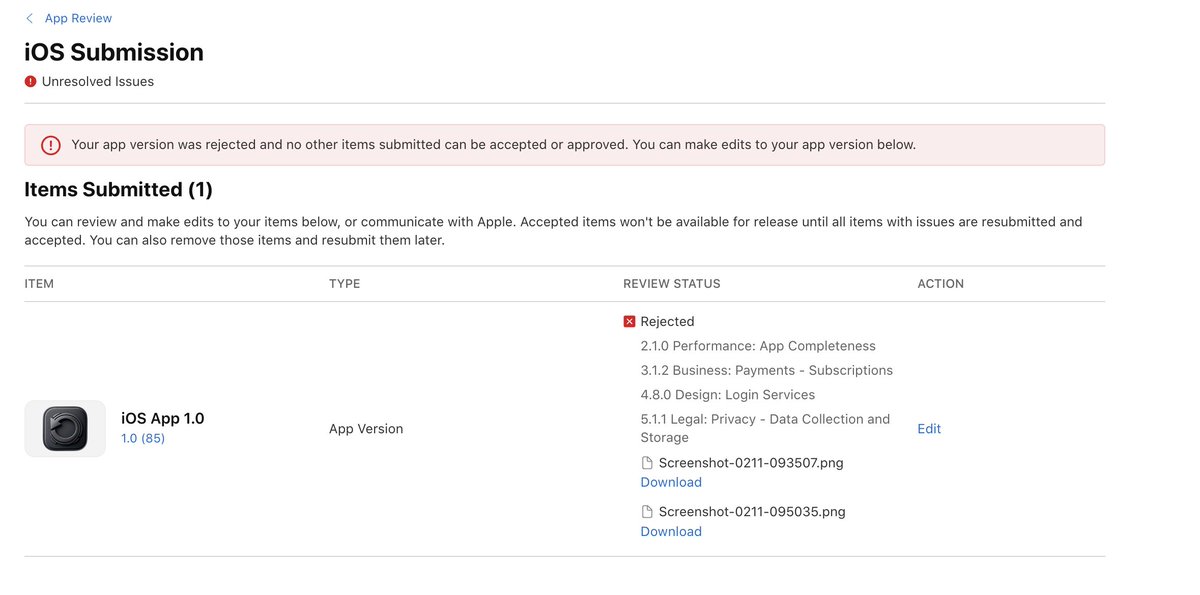
Task: Click file icon for Screenshot-0211-093507.png
Action: pyautogui.click(x=647, y=463)
